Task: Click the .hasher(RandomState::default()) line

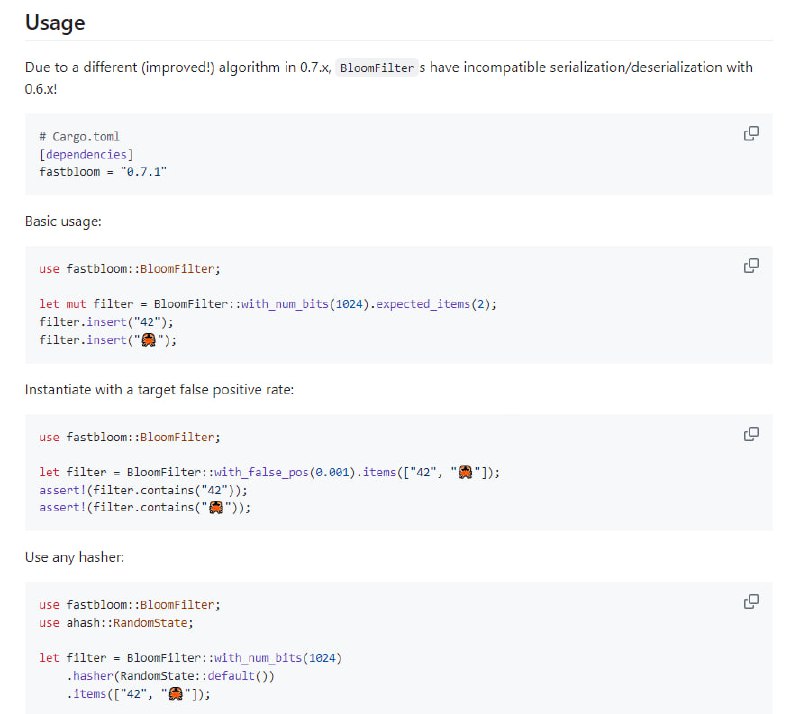Action: point(170,676)
